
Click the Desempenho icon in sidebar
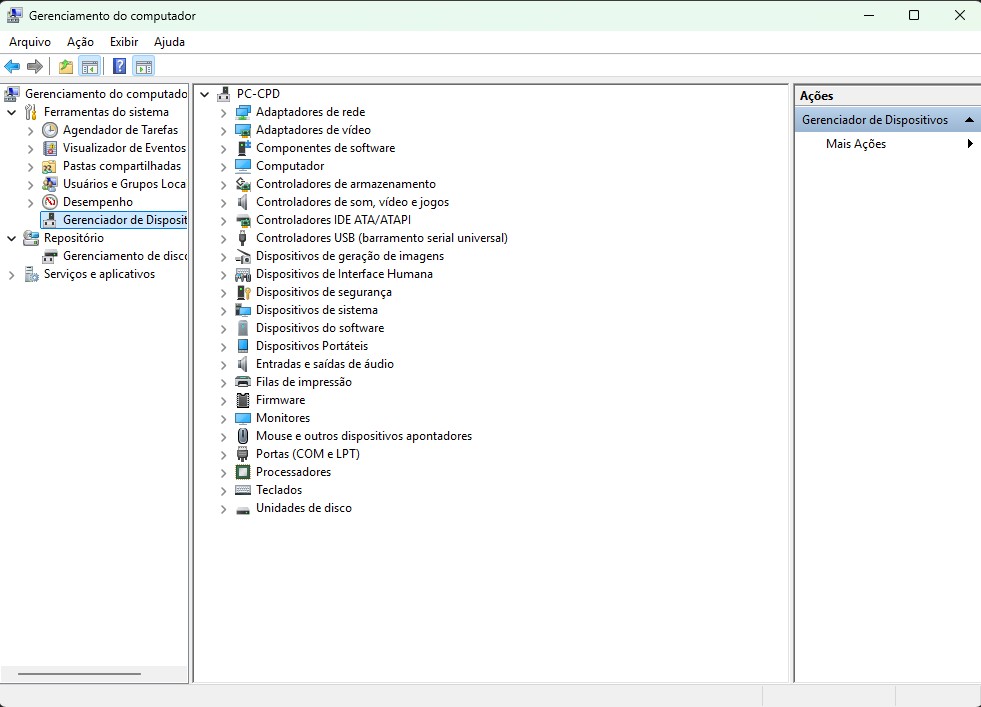50,202
